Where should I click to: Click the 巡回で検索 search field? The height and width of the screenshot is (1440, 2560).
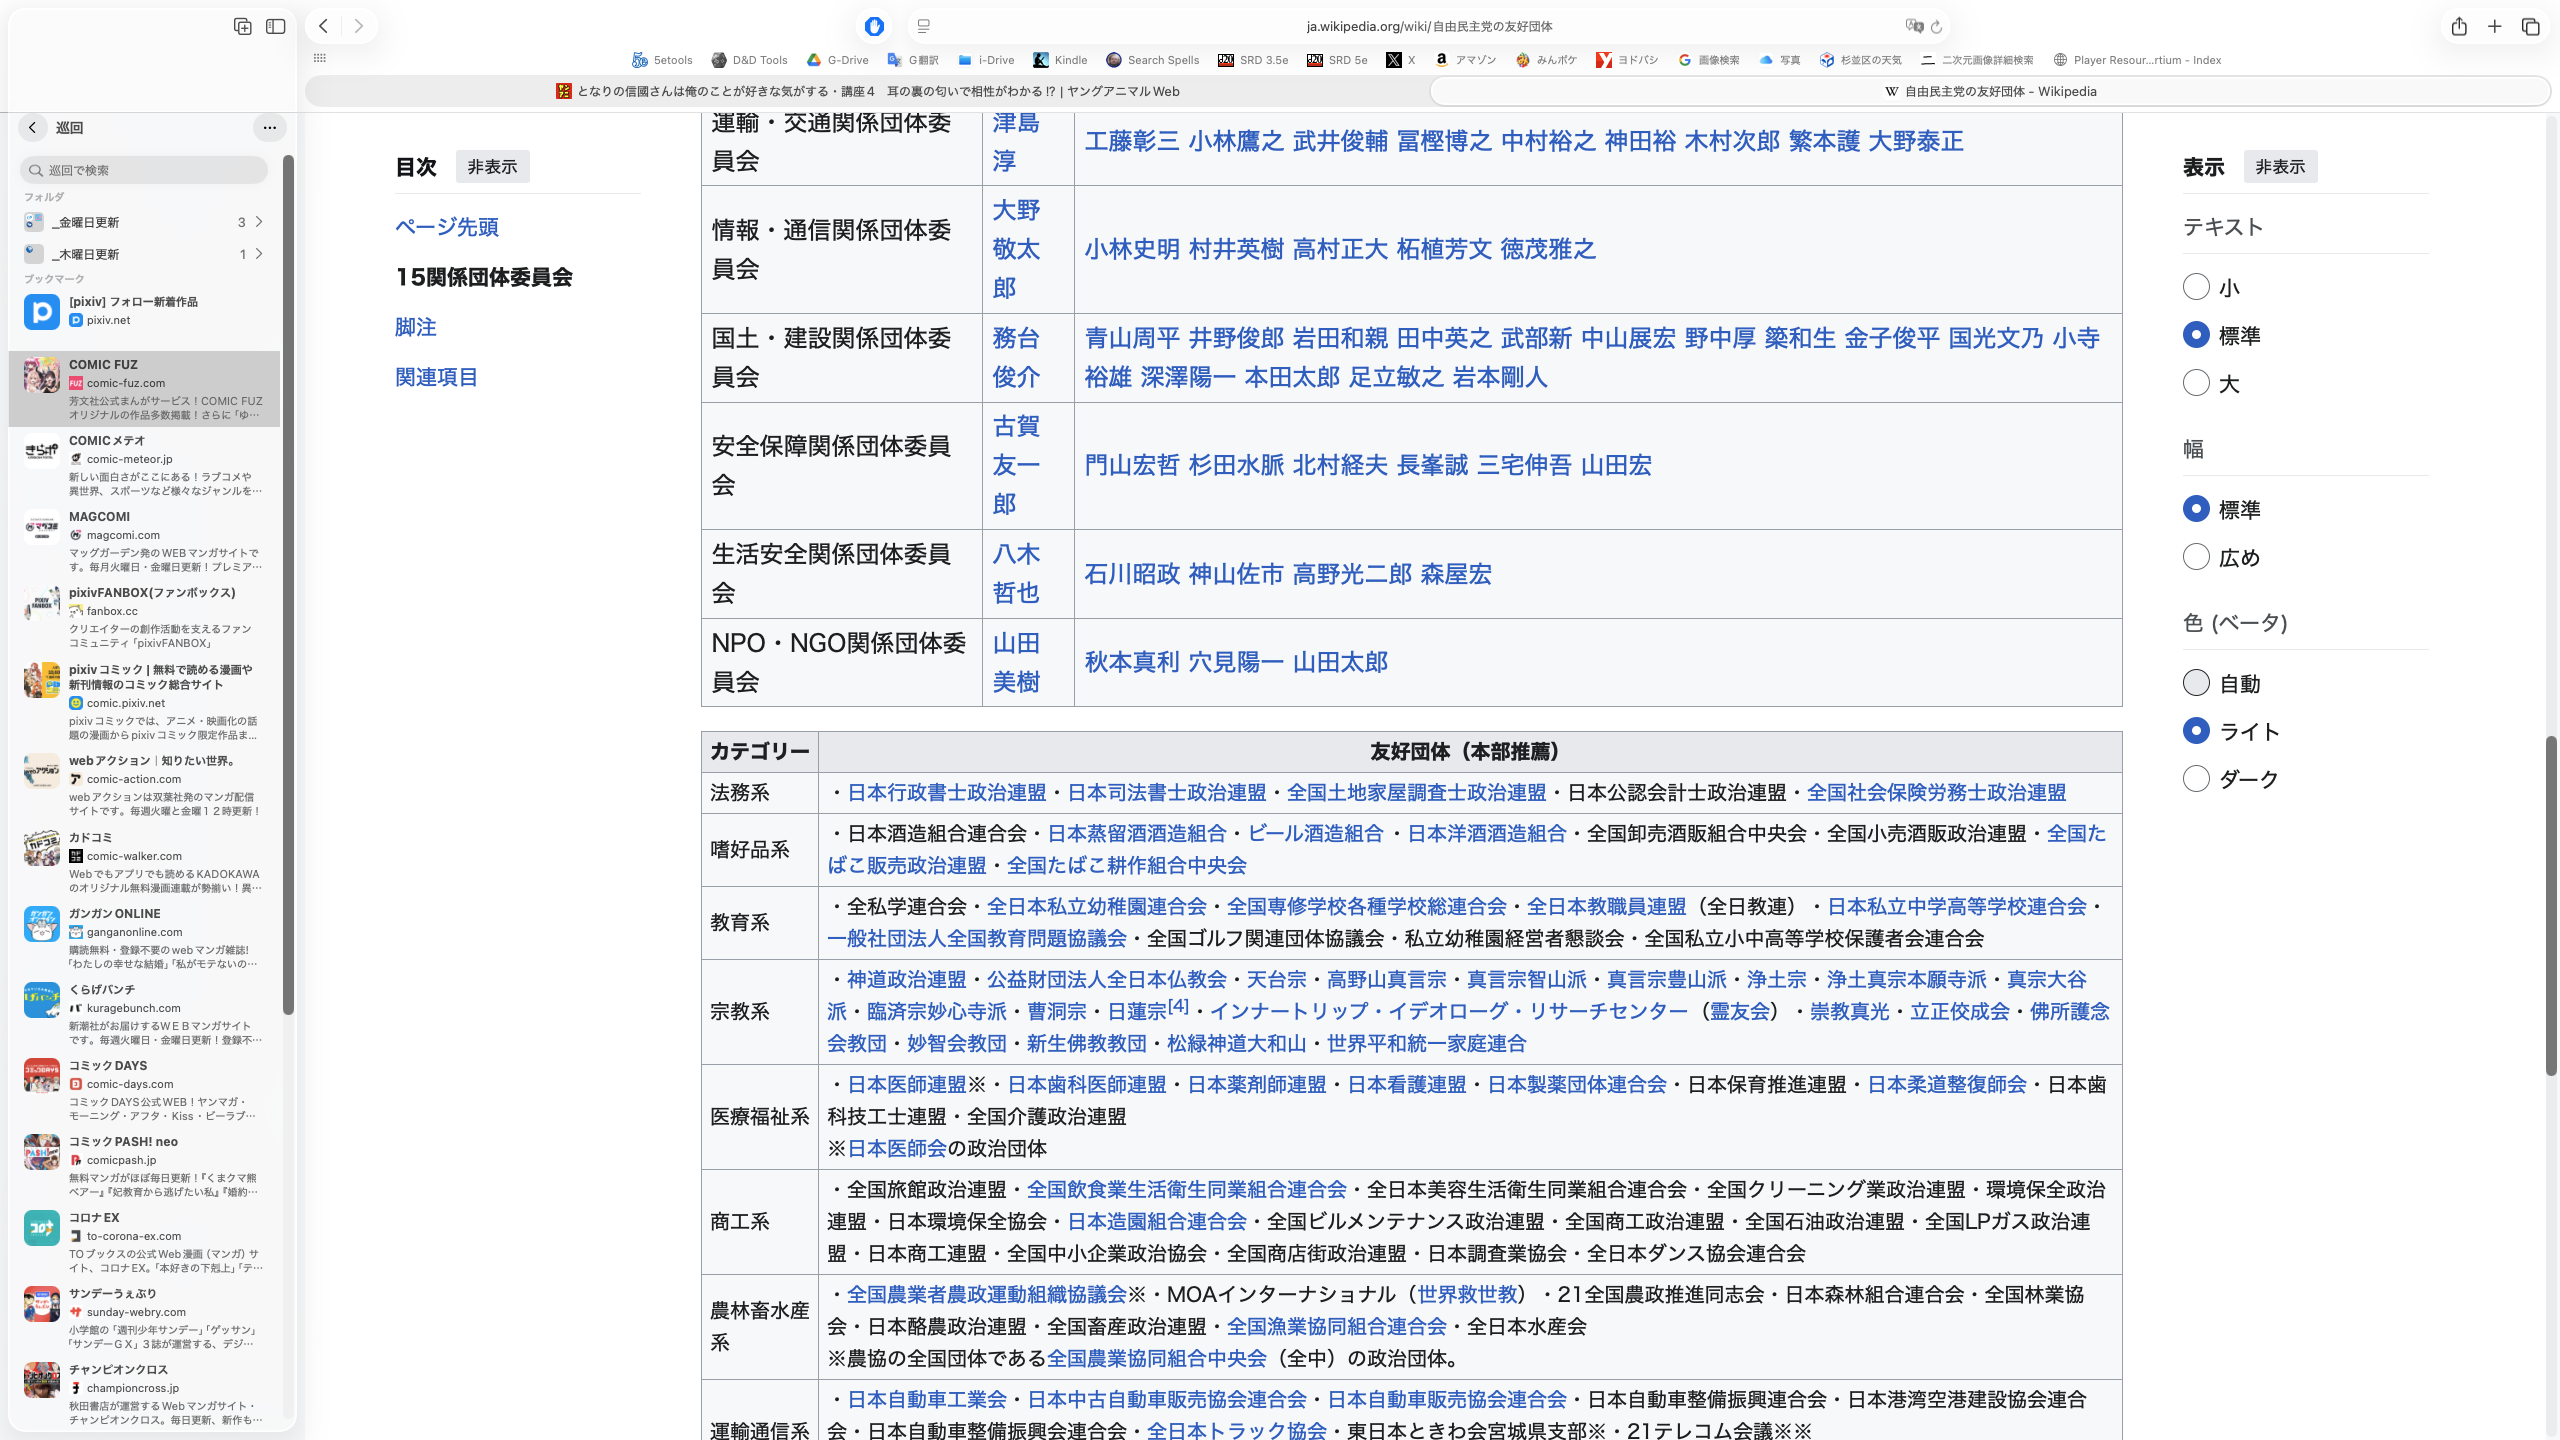click(x=145, y=170)
